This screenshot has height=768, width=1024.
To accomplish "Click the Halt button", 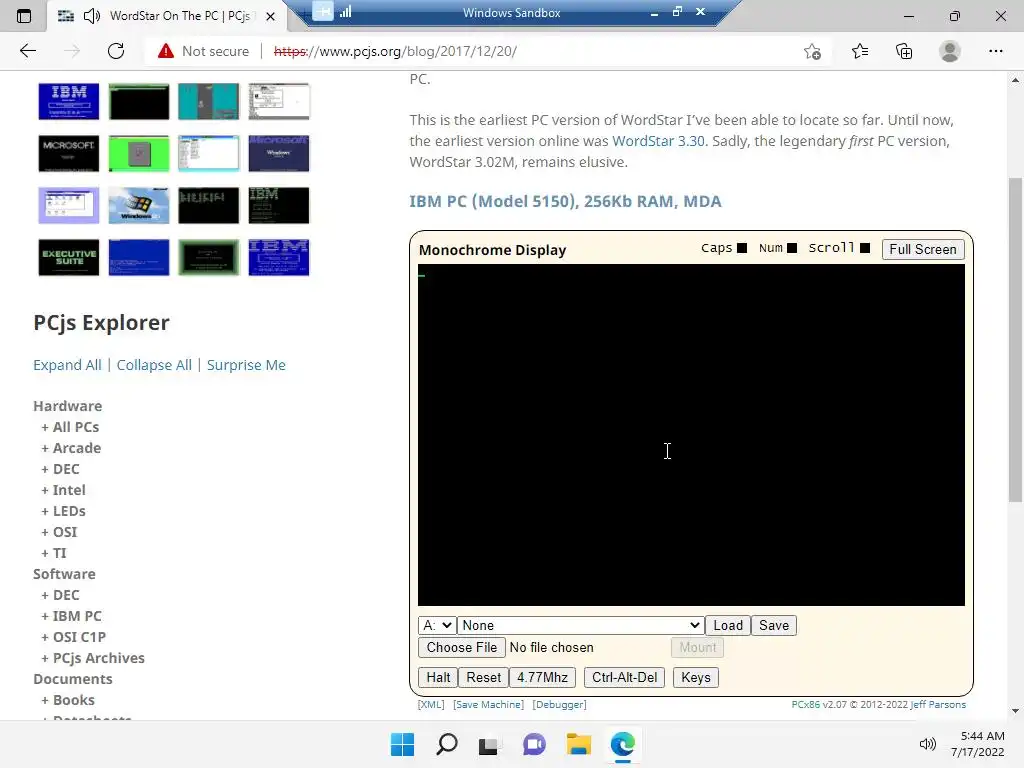I will 438,677.
